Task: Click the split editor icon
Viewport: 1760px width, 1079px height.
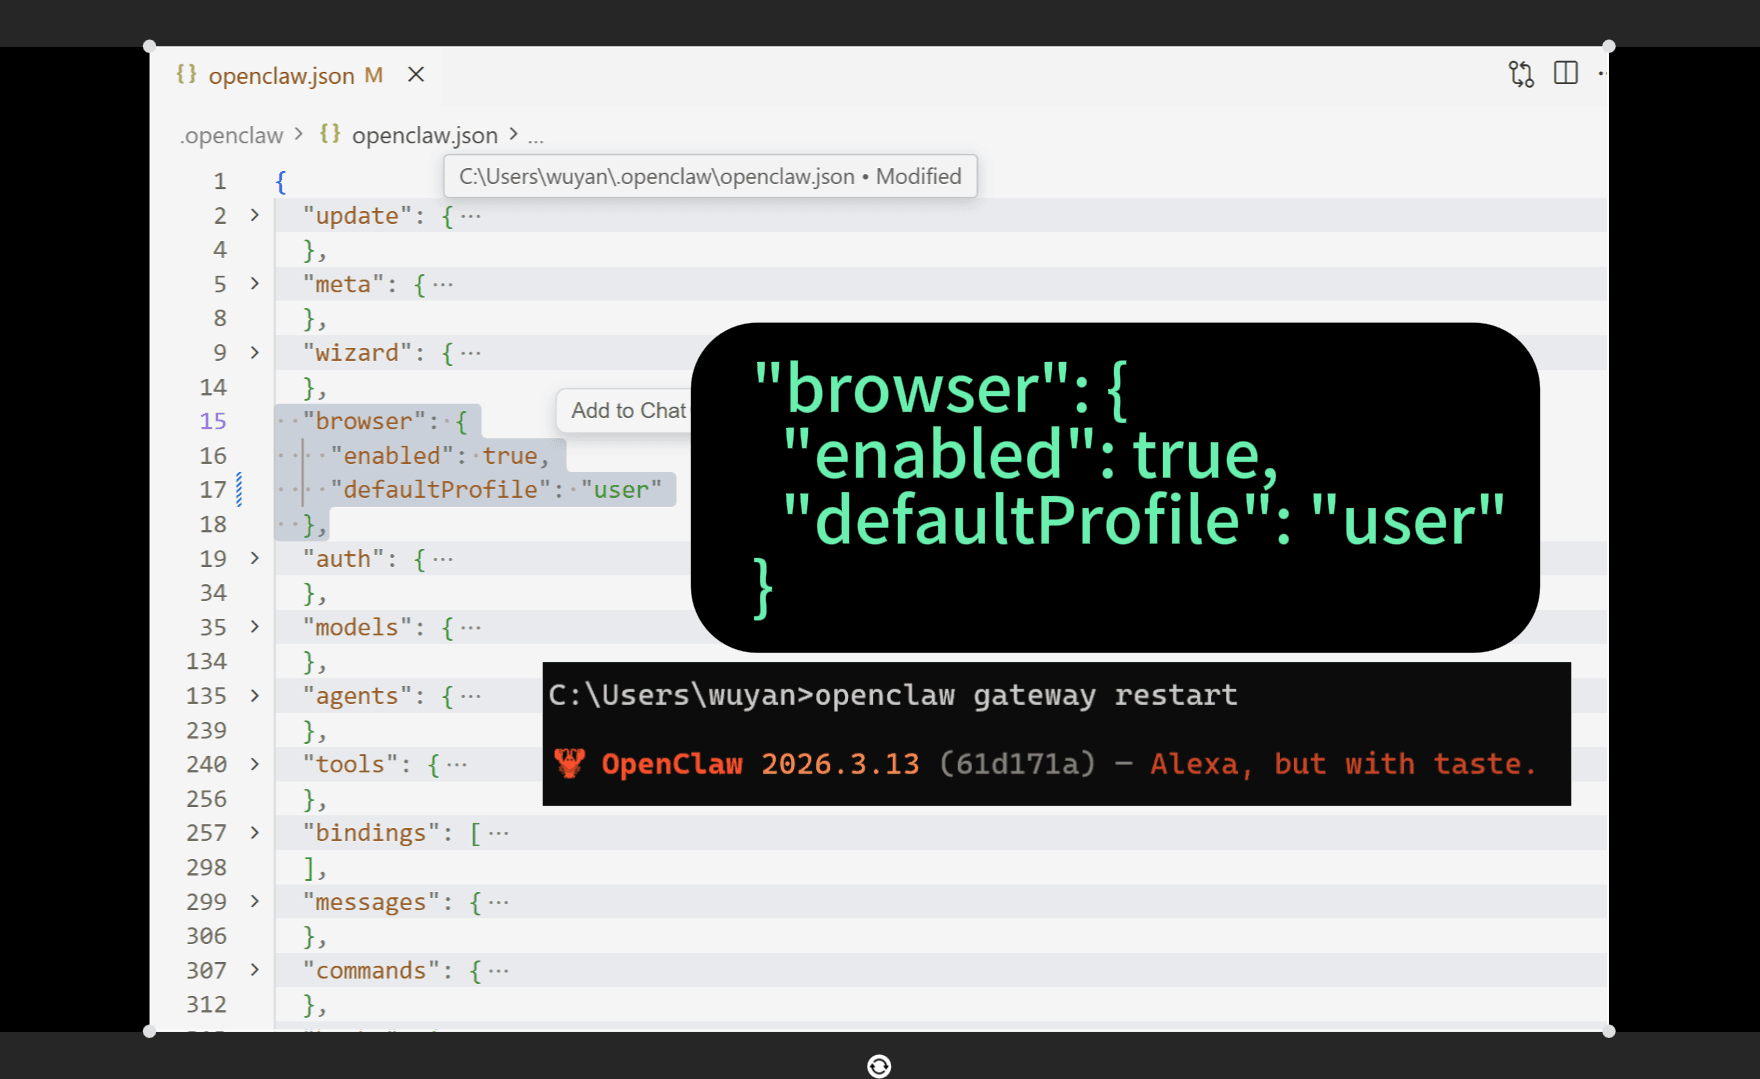Action: pyautogui.click(x=1566, y=73)
